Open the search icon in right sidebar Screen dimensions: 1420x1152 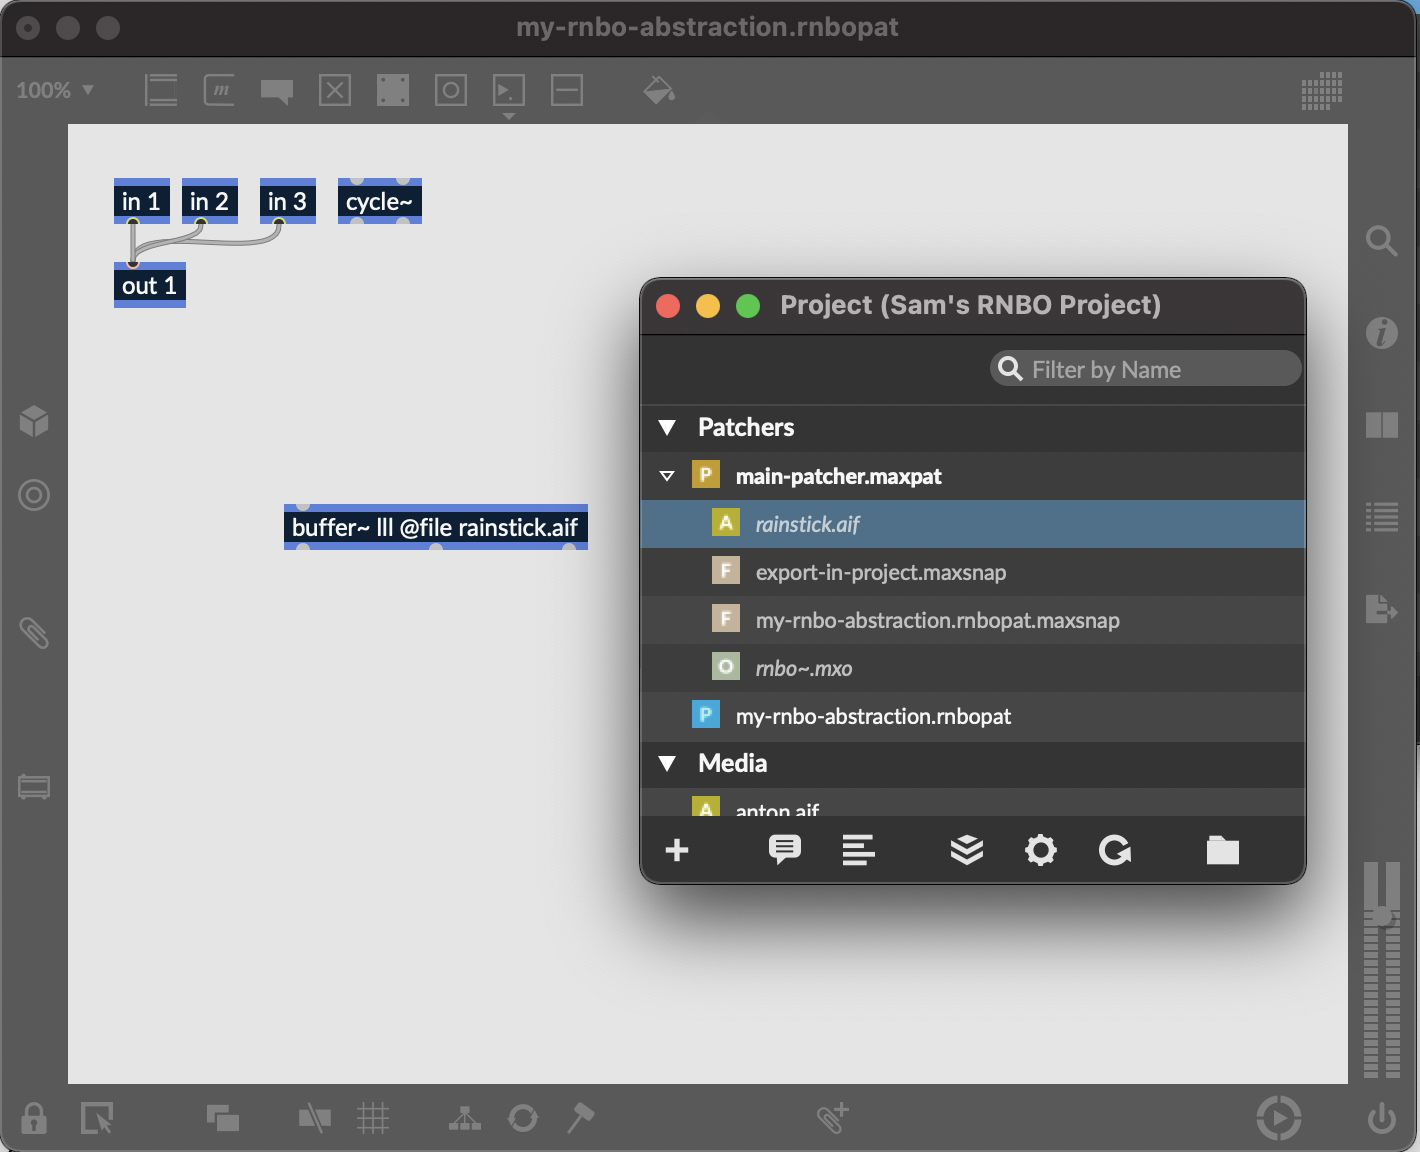1381,241
